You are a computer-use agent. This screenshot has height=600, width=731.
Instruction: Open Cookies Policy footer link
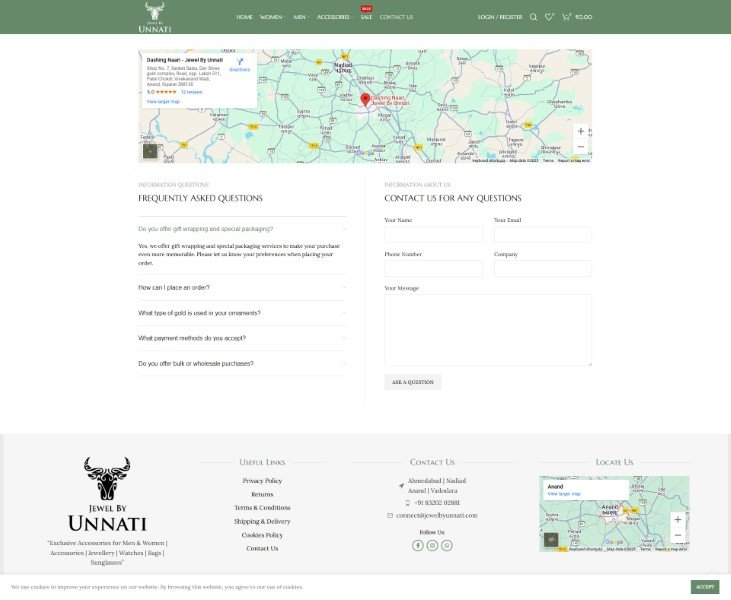click(x=262, y=535)
